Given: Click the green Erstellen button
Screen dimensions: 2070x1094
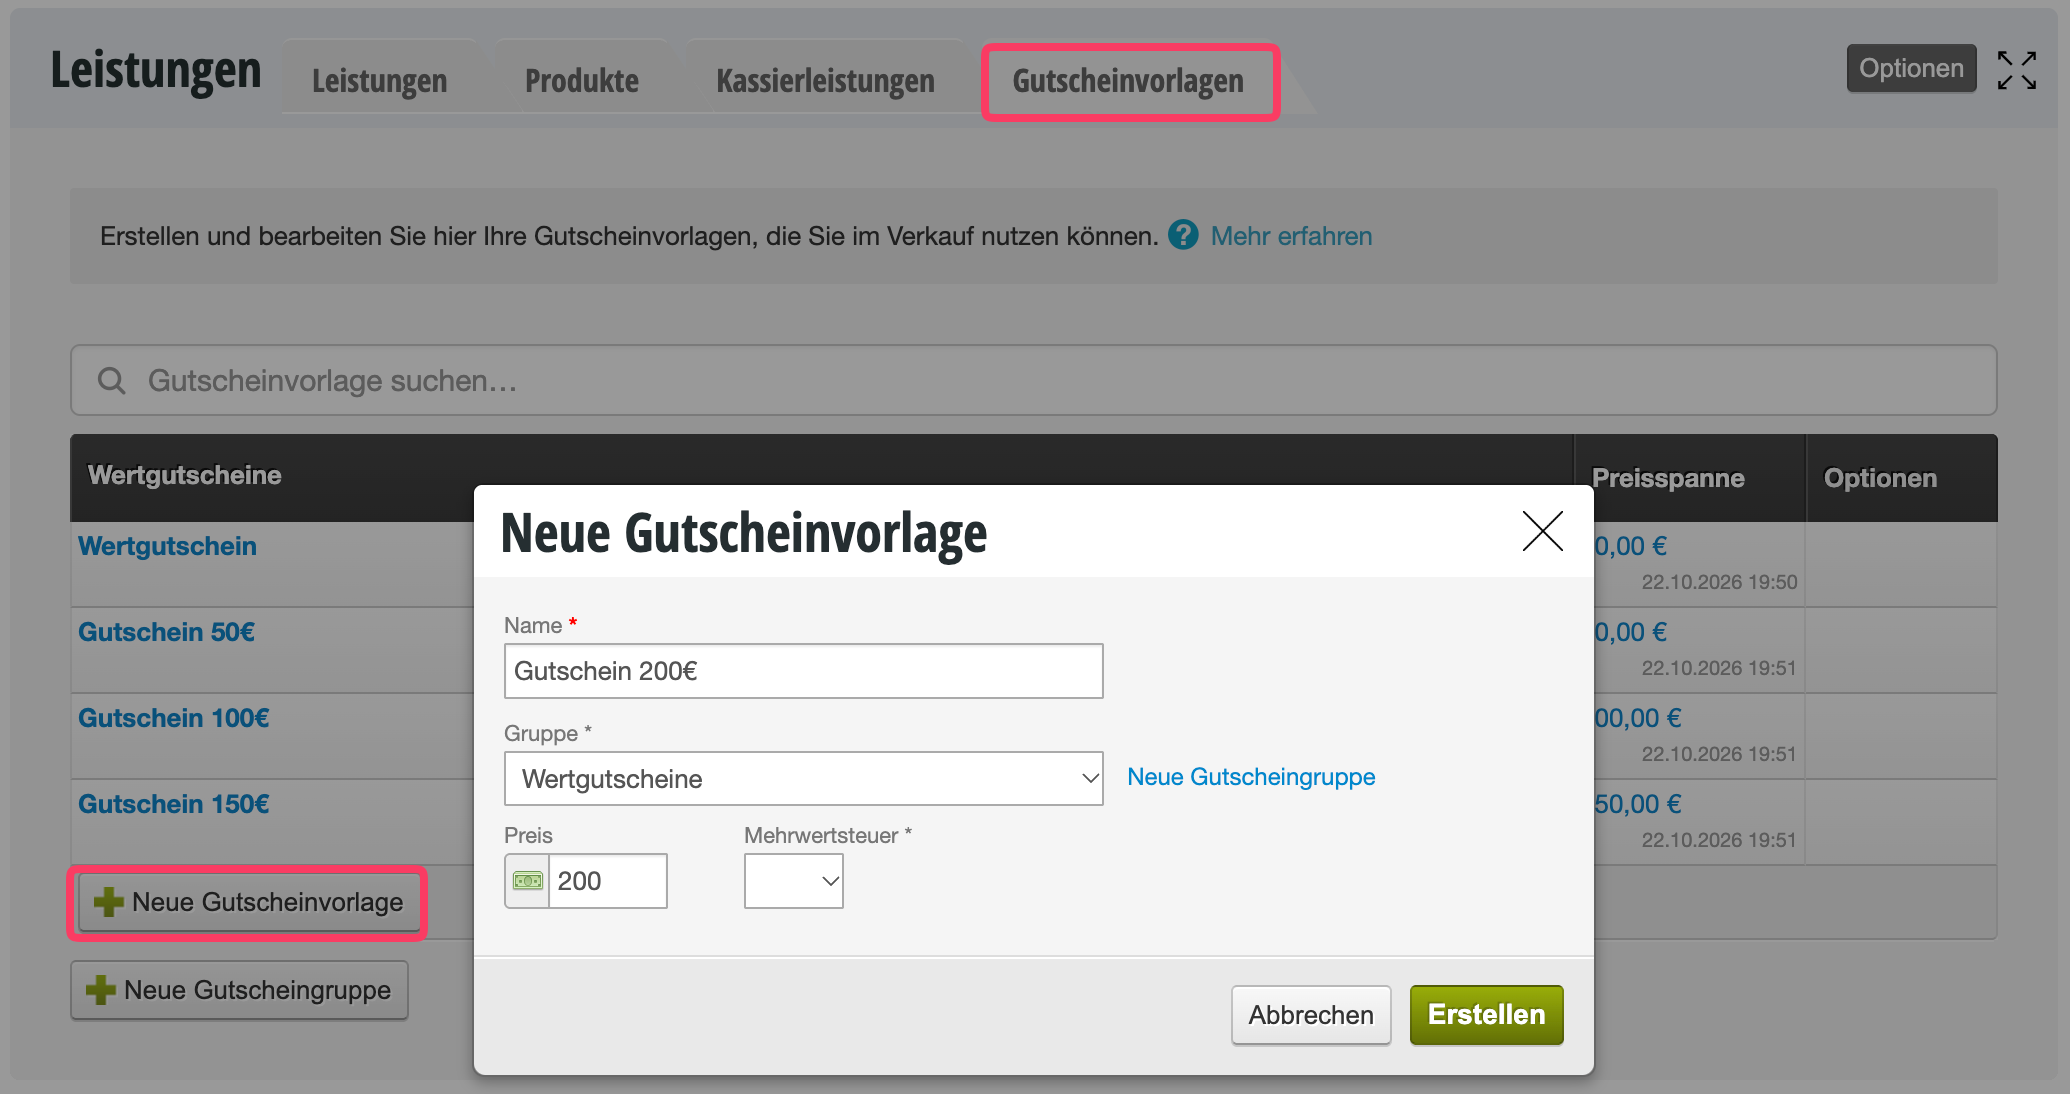Looking at the screenshot, I should 1486,1015.
